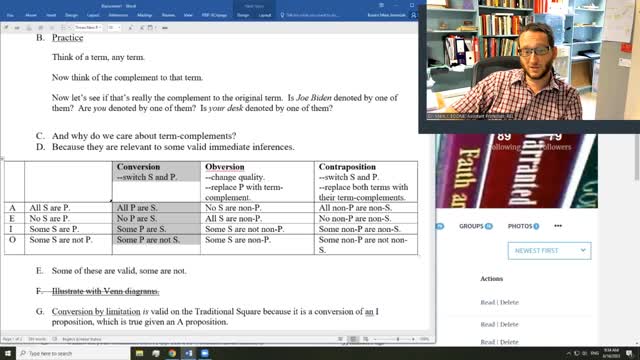Click the cell 'Some S are not non-P.'

pos(258,229)
